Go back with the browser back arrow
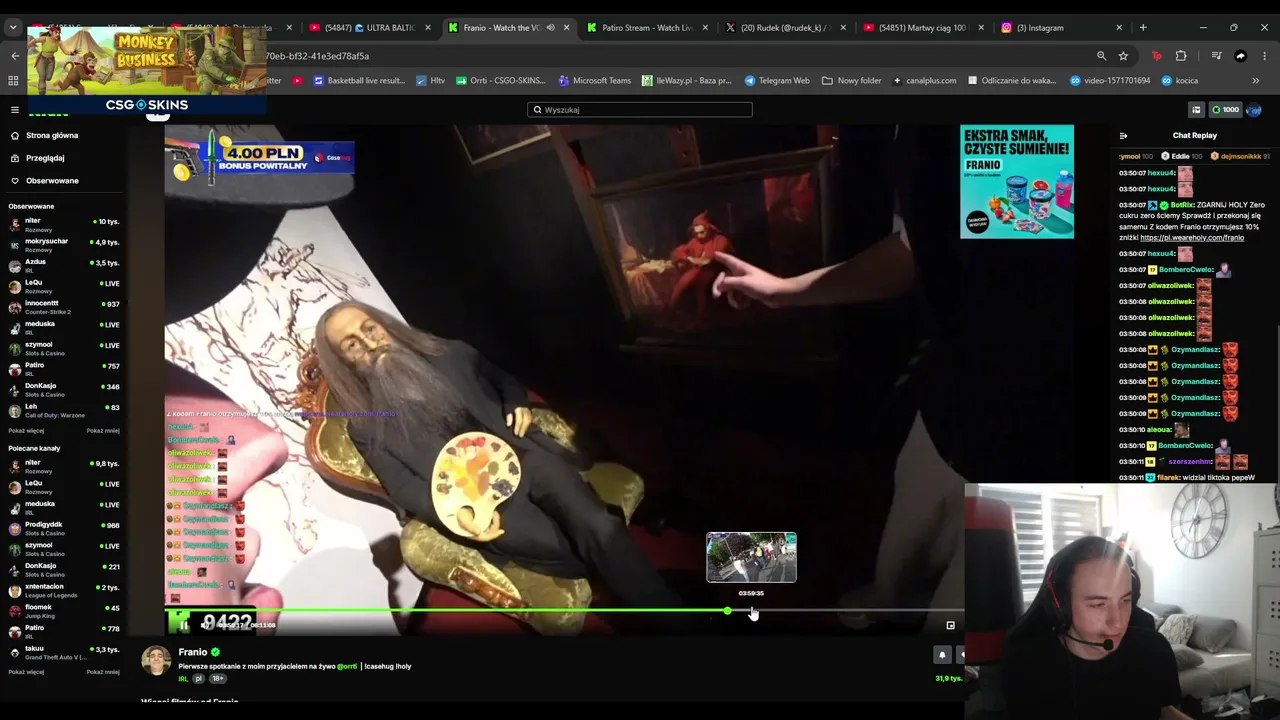 pyautogui.click(x=15, y=56)
